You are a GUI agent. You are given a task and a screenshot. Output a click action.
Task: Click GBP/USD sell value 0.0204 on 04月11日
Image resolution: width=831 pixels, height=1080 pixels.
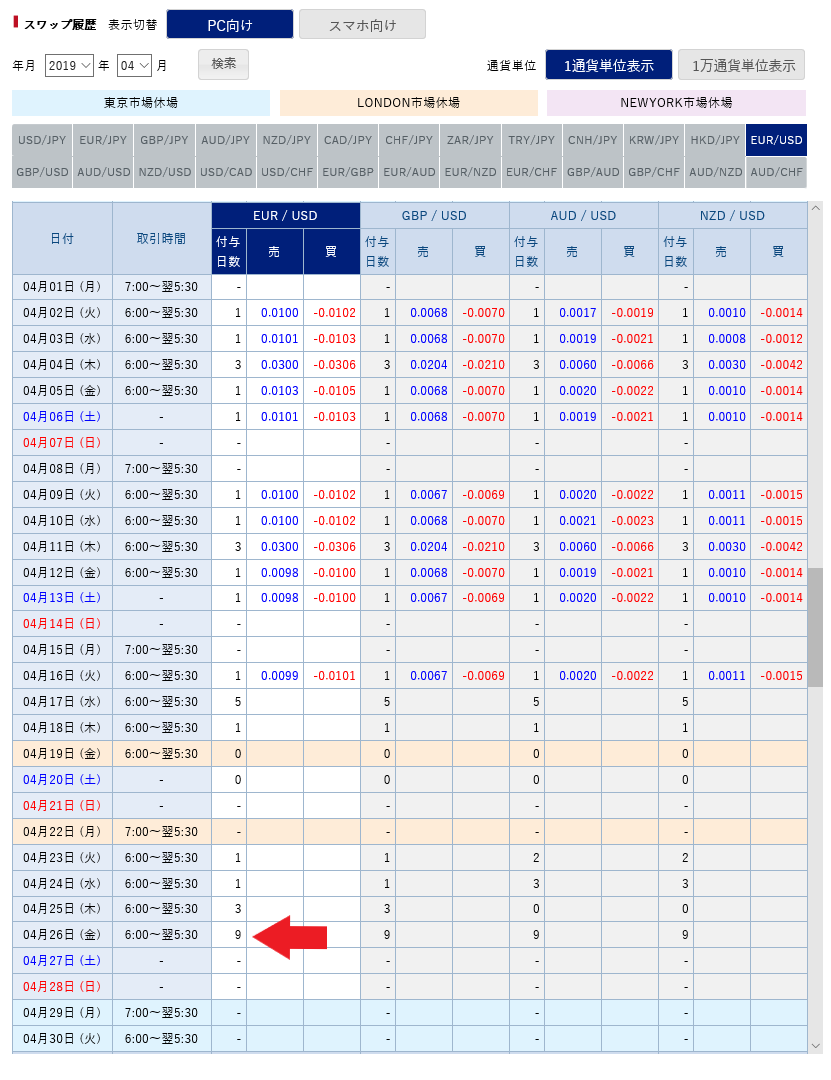coord(429,547)
